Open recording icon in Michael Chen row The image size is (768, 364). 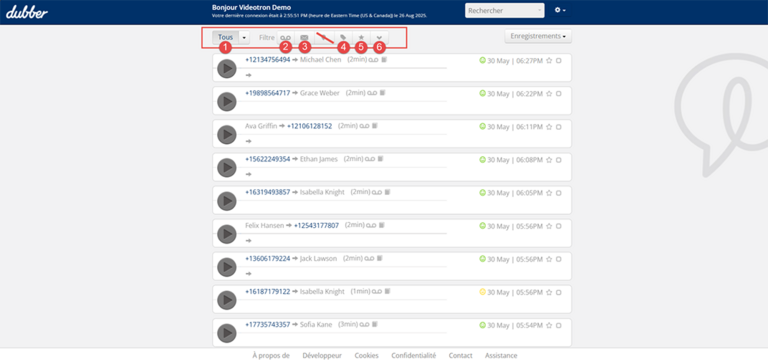(x=375, y=60)
